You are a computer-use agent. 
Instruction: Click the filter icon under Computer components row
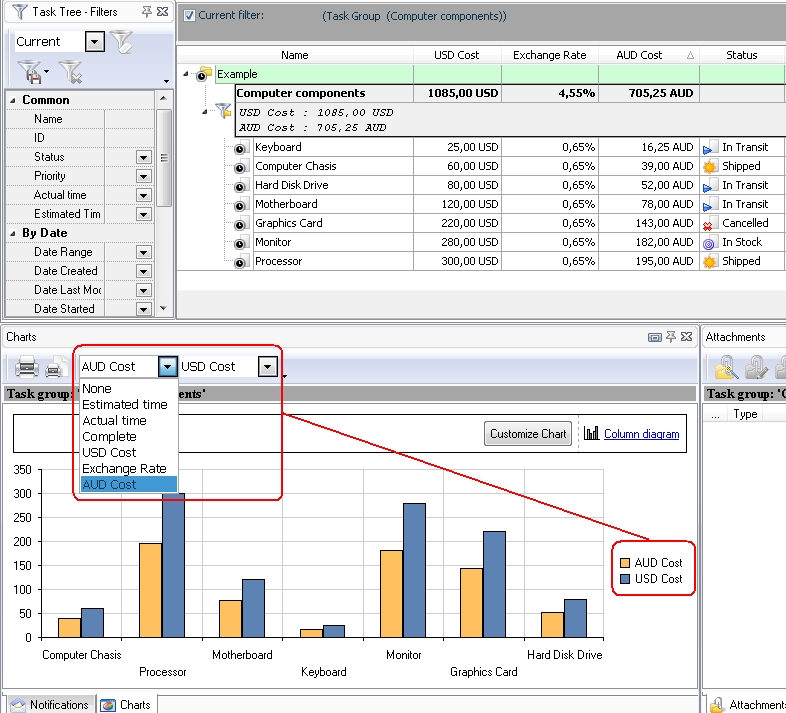[x=223, y=112]
